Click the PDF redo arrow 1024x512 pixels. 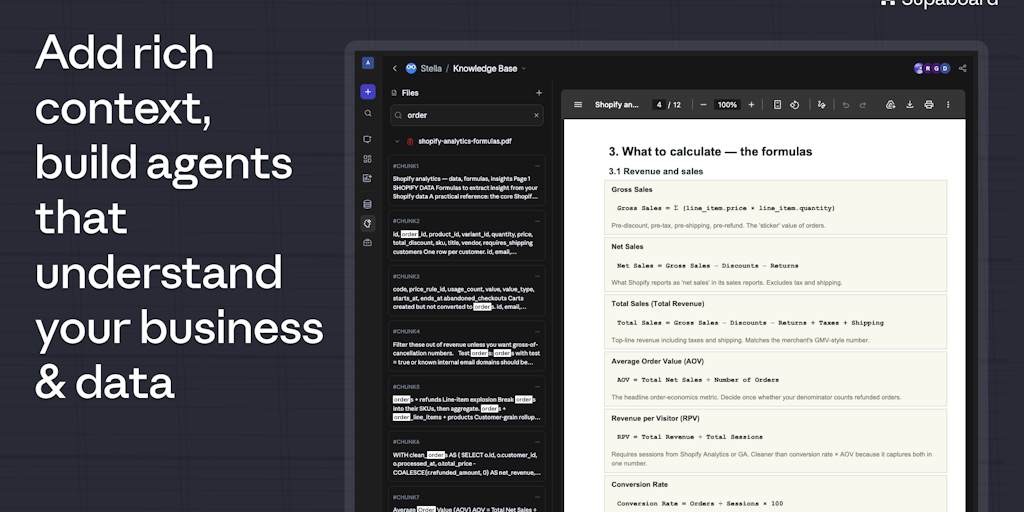click(x=863, y=104)
